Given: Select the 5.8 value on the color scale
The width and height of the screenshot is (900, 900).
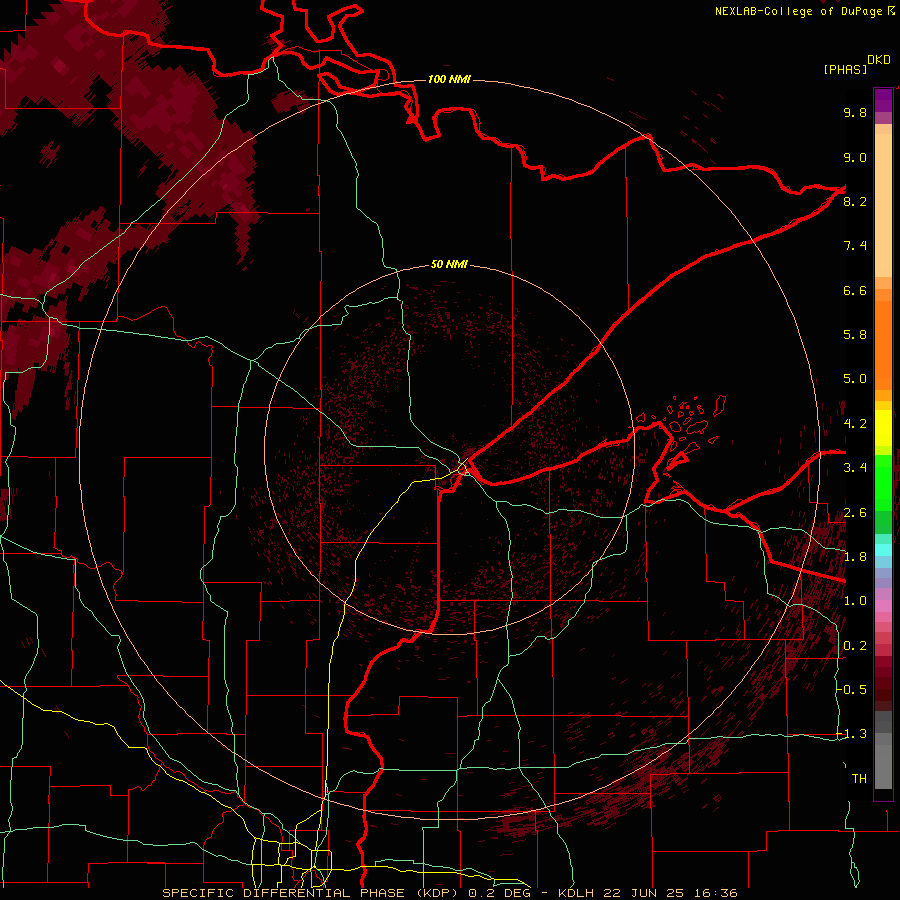Looking at the screenshot, I should 855,335.
